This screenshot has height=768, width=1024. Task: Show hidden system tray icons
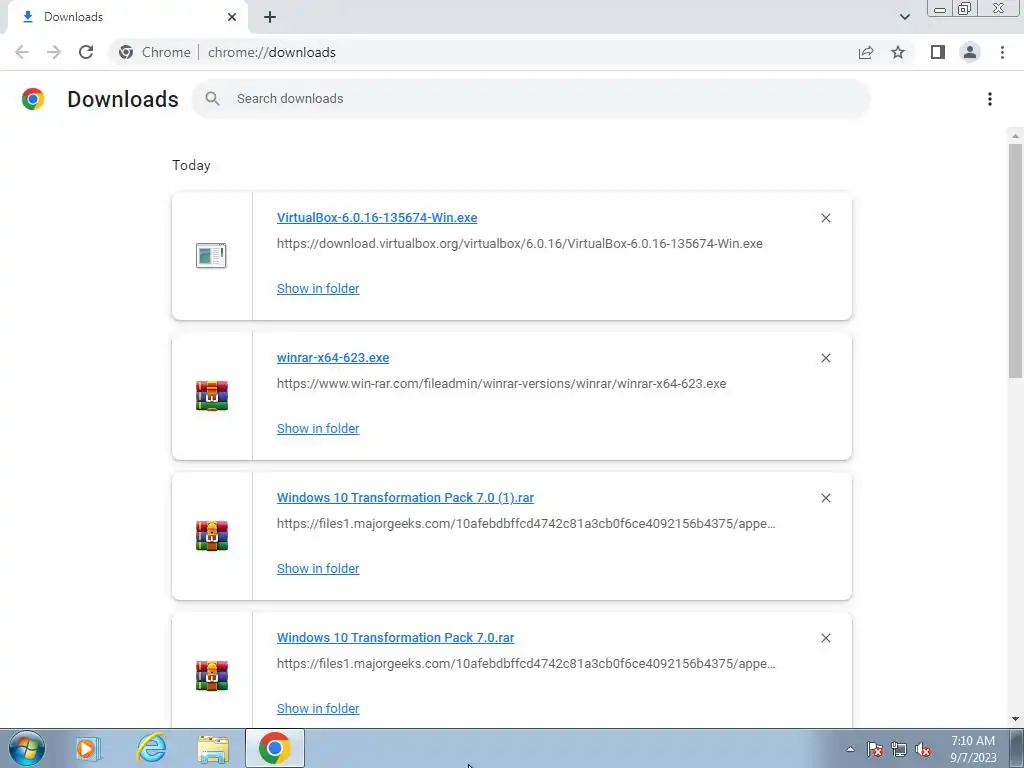point(850,749)
